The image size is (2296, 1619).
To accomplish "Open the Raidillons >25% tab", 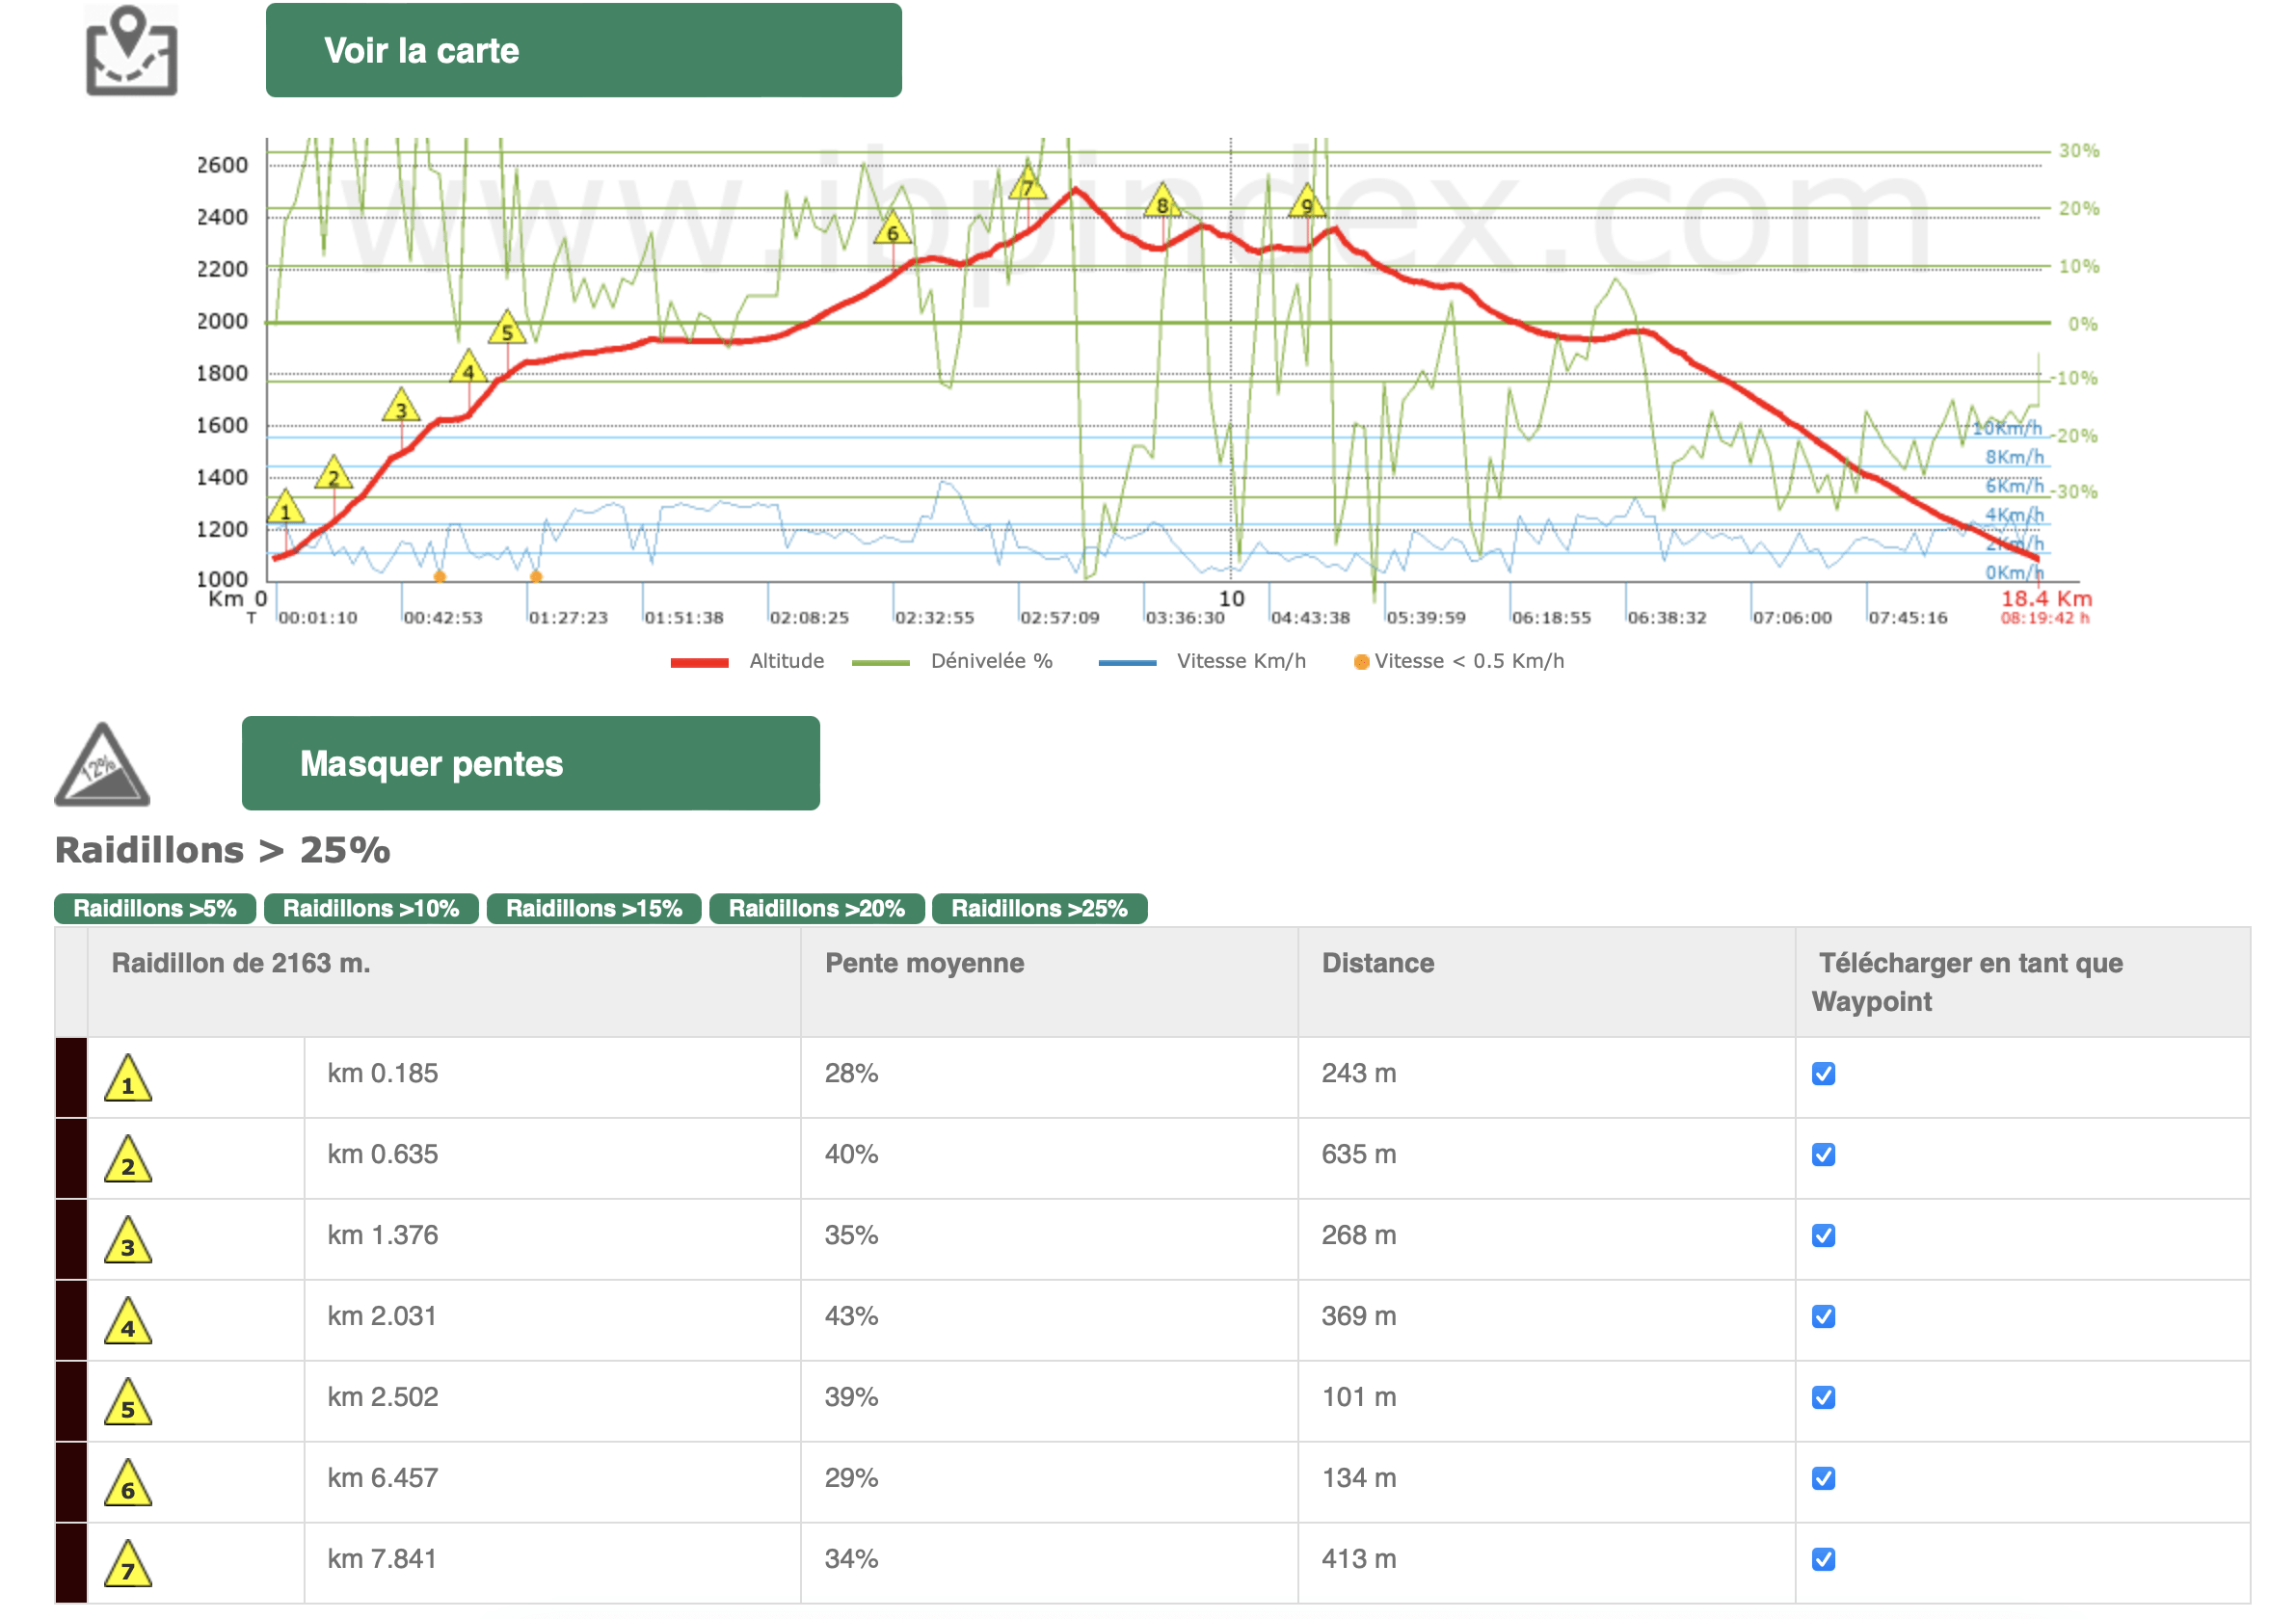I will (1039, 909).
